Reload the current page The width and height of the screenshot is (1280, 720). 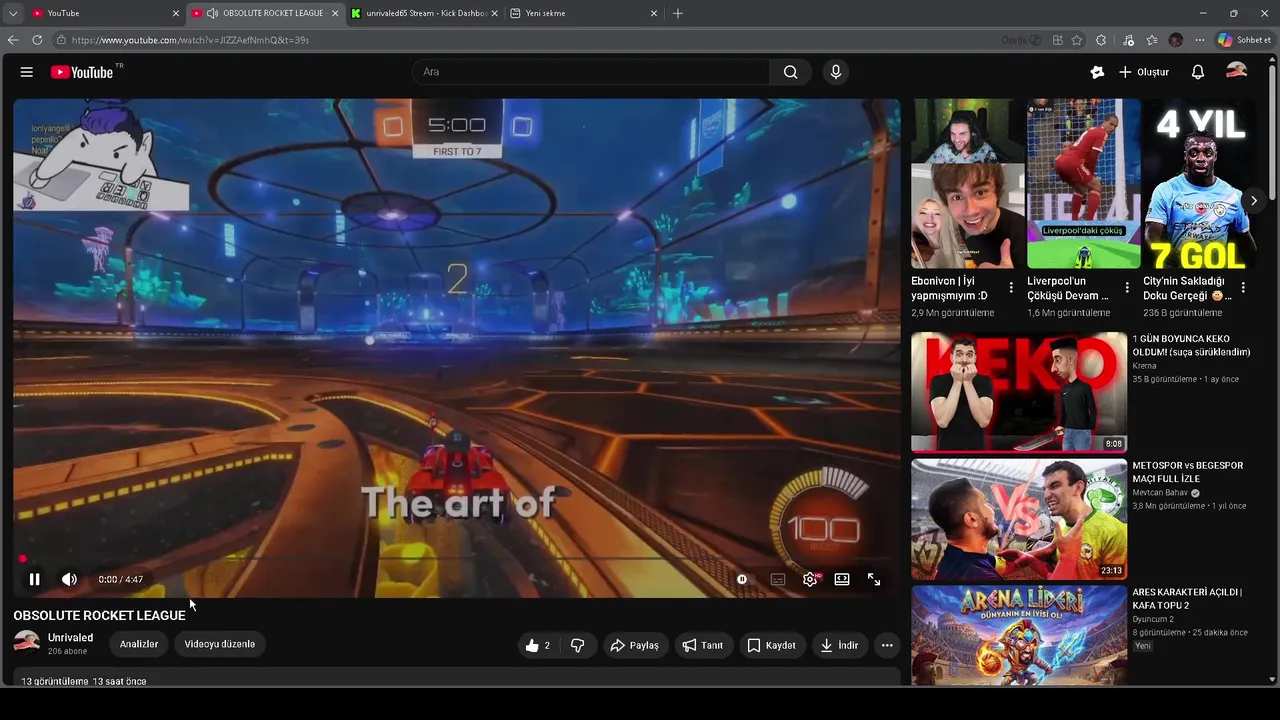(x=37, y=40)
